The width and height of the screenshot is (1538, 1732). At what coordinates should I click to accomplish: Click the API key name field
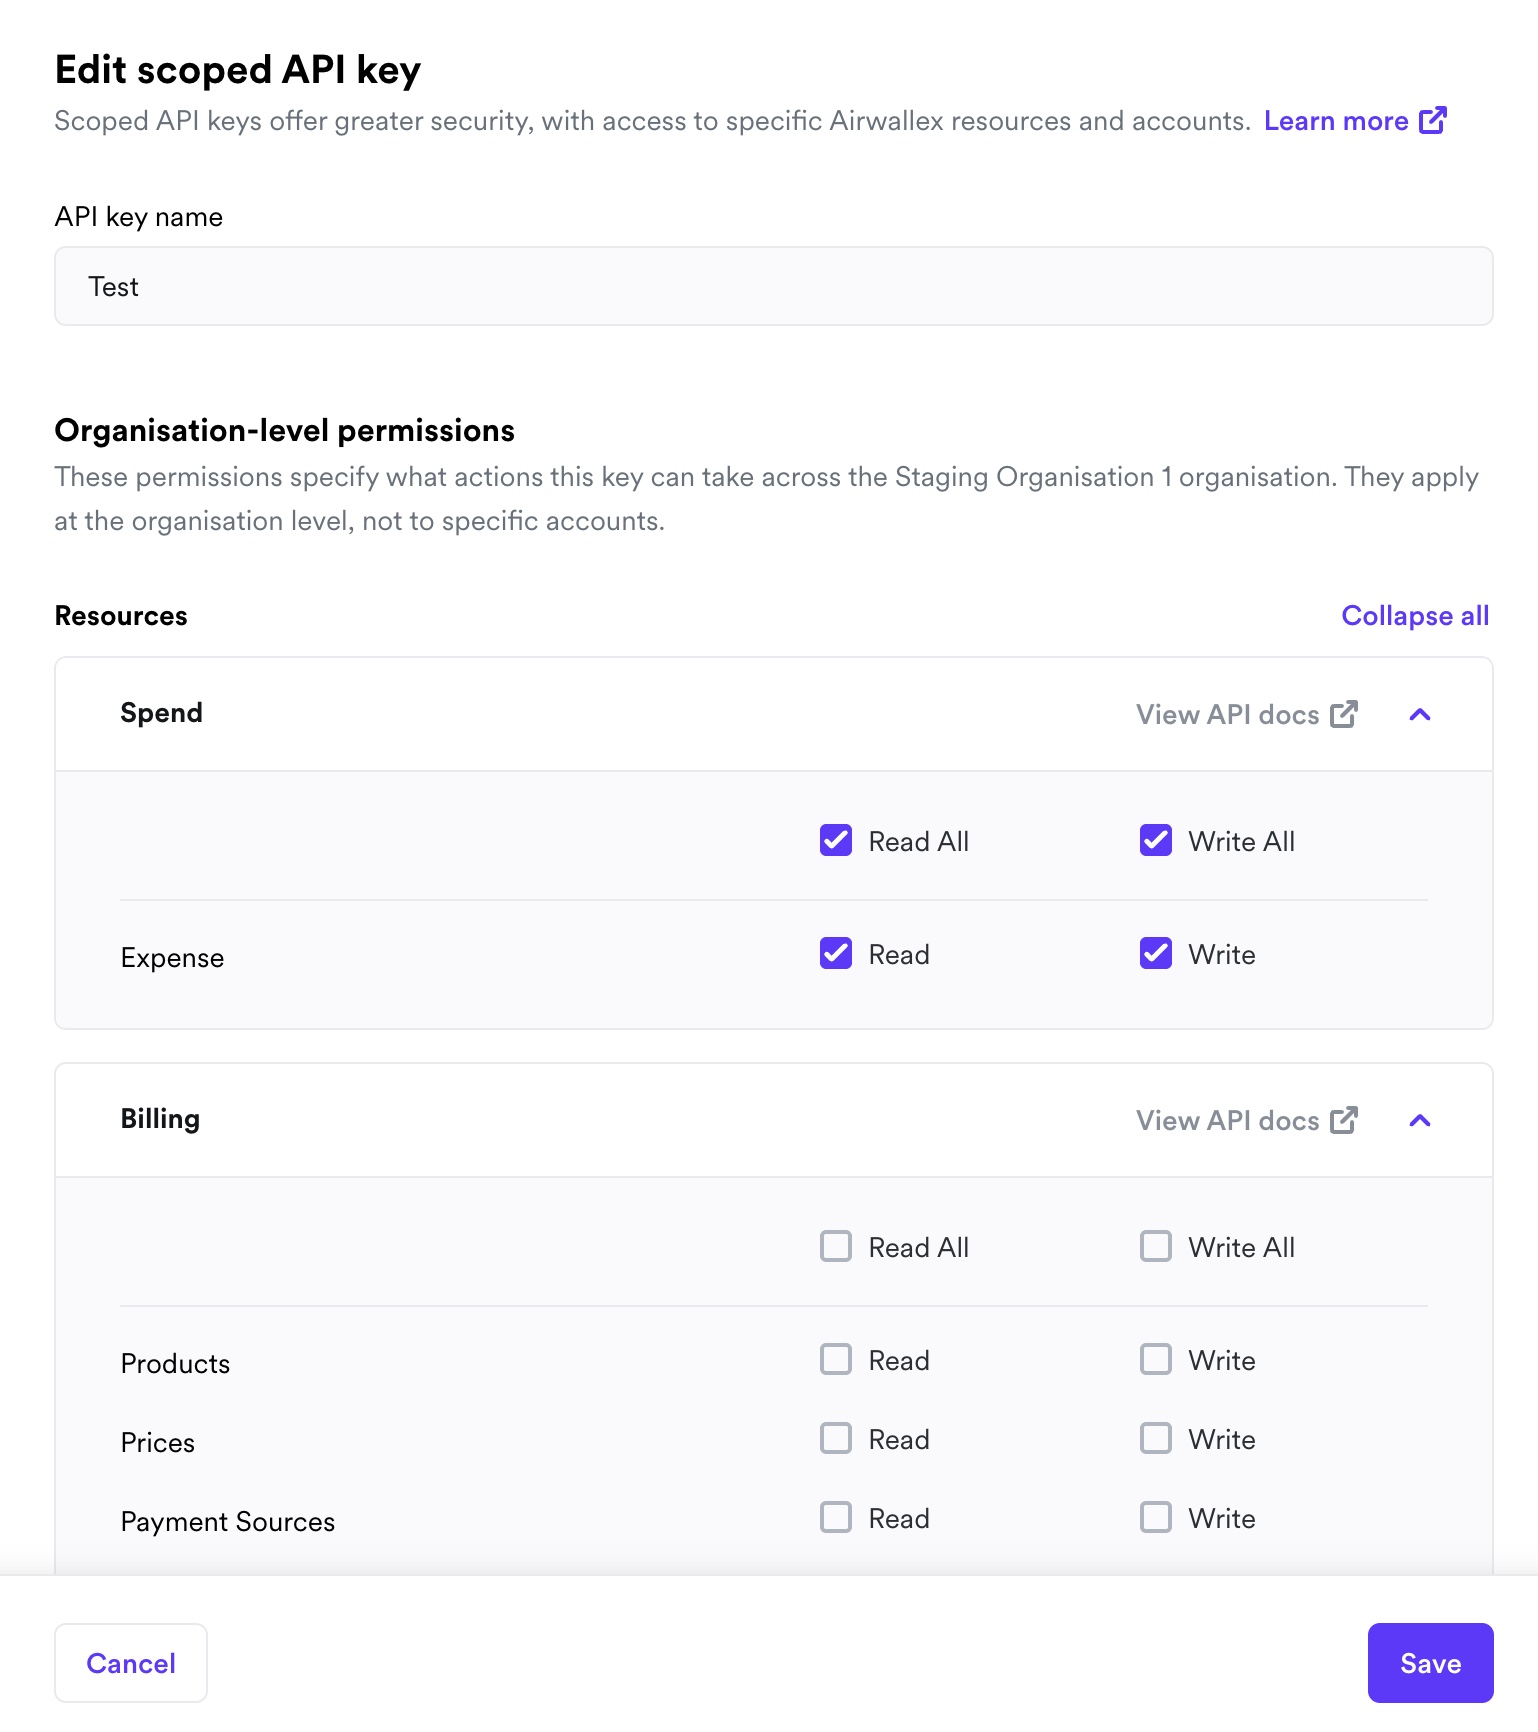coord(773,286)
